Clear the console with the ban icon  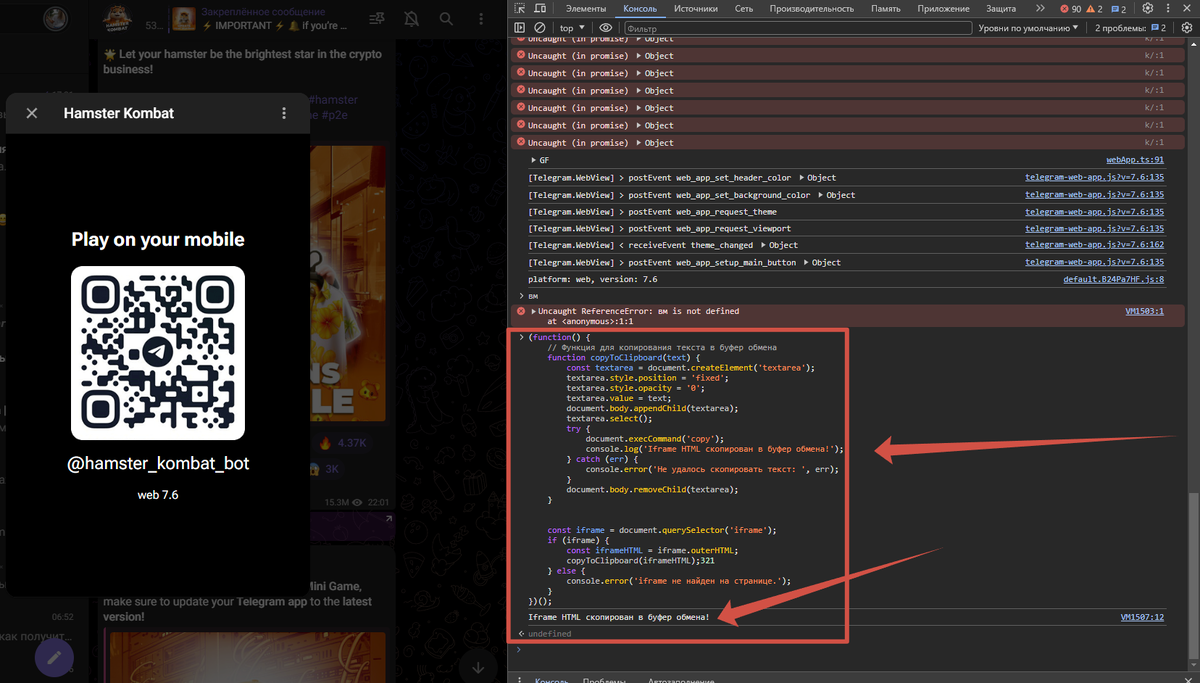540,28
